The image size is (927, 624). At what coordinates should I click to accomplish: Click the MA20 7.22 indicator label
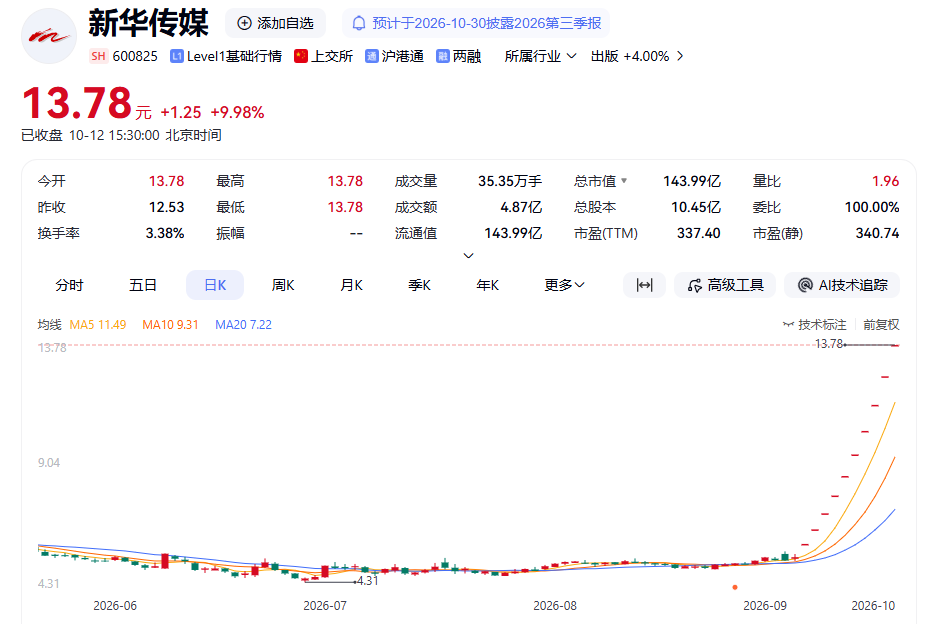coord(244,325)
